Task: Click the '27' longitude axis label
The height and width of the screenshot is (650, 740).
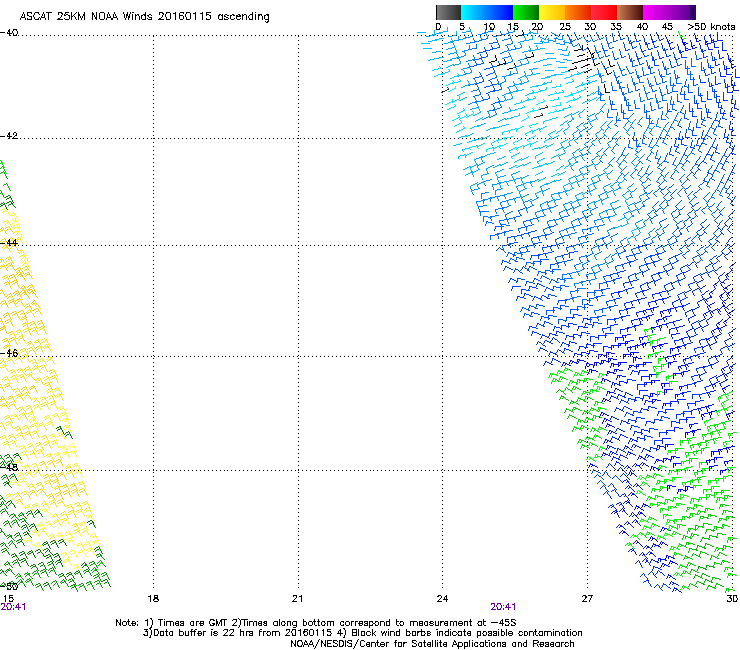Action: [x=587, y=599]
